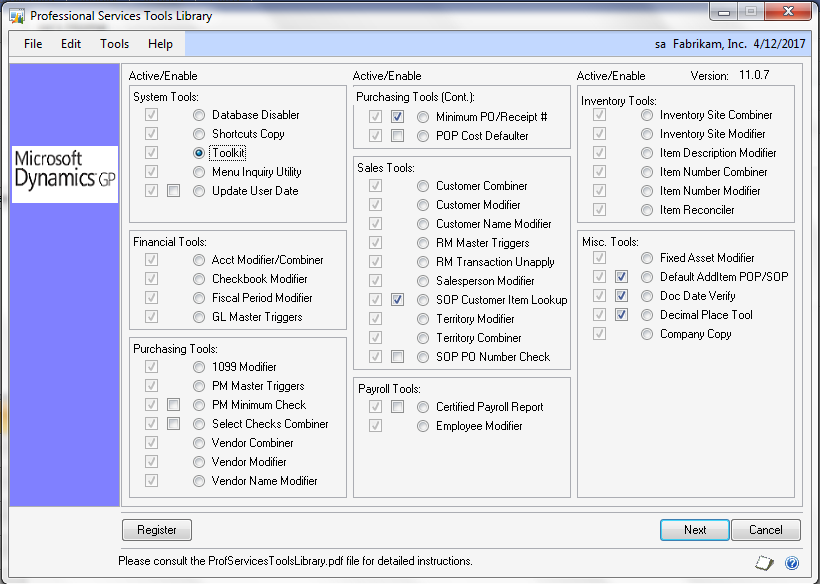Enable the PM Minimum Check checkbox
Viewport: 820px width, 584px height.
[x=174, y=405]
